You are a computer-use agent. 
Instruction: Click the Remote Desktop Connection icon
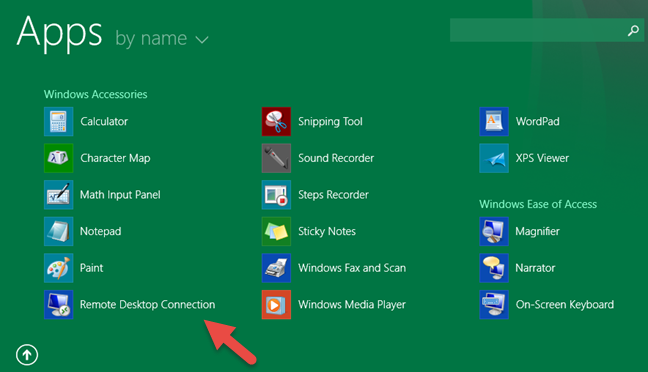coord(59,305)
